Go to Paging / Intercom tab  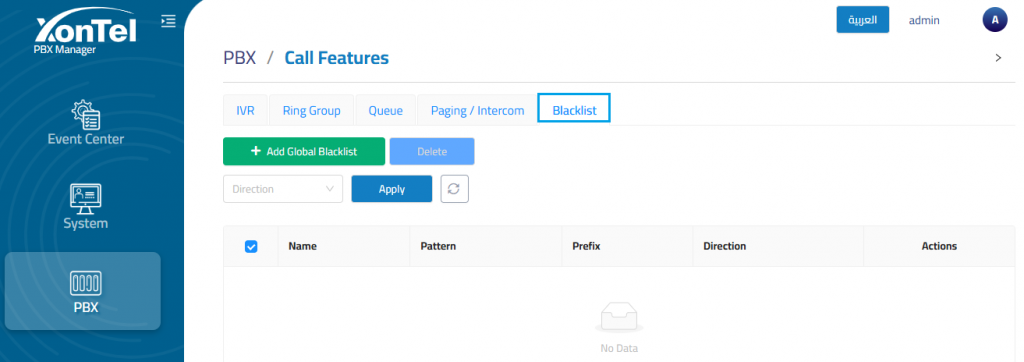[477, 110]
